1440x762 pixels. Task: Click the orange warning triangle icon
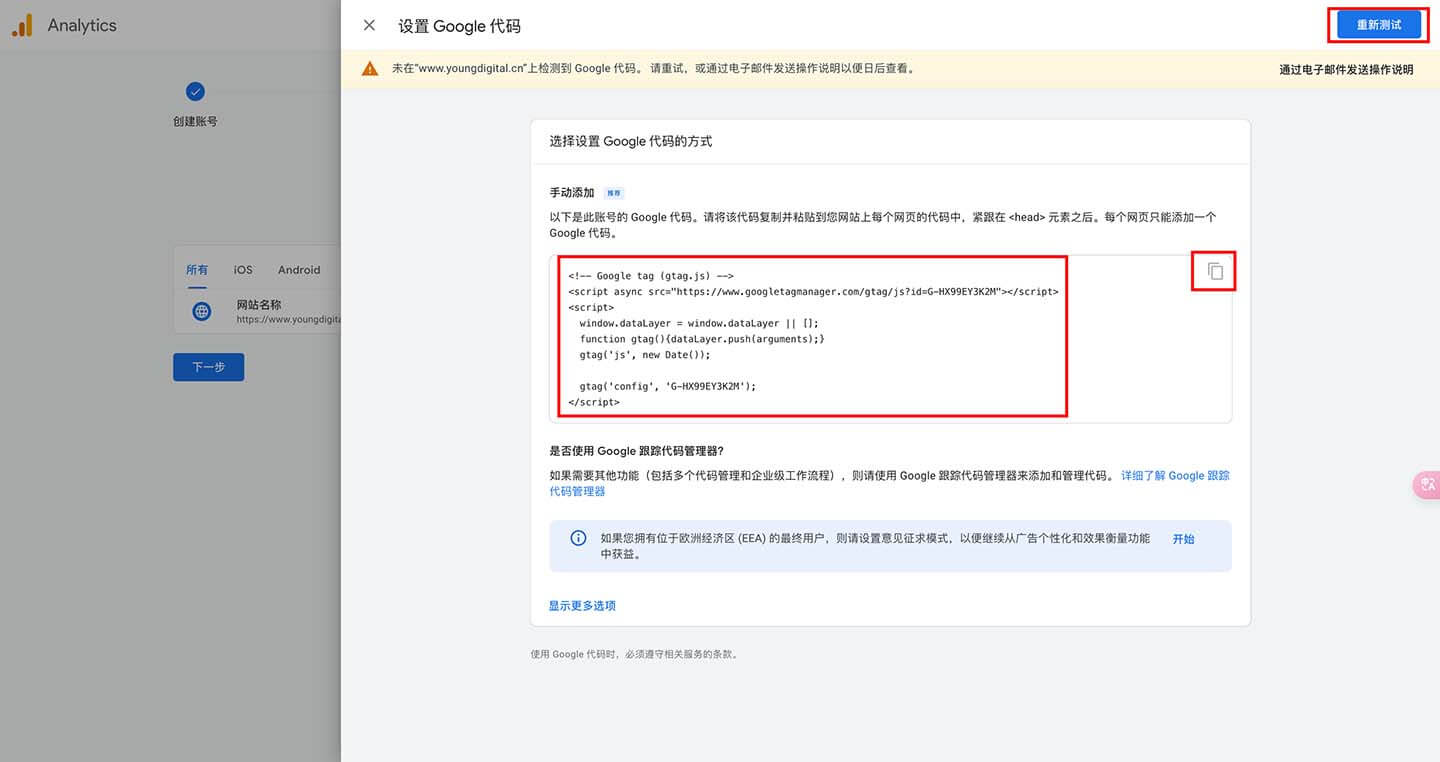[370, 69]
